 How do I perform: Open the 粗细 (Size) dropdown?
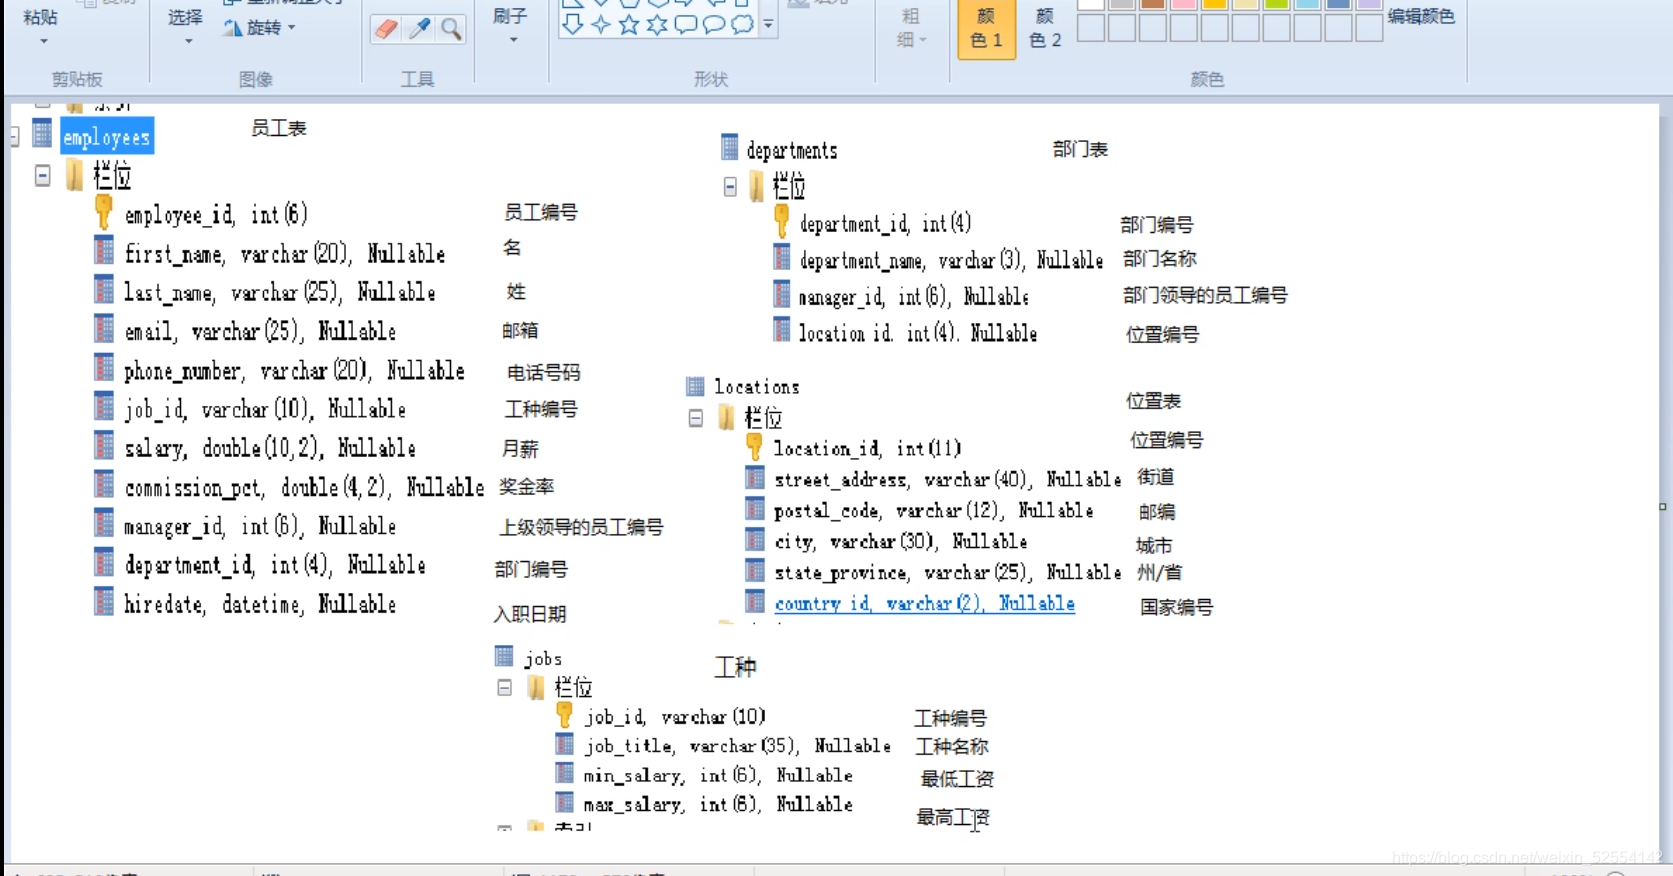click(911, 28)
